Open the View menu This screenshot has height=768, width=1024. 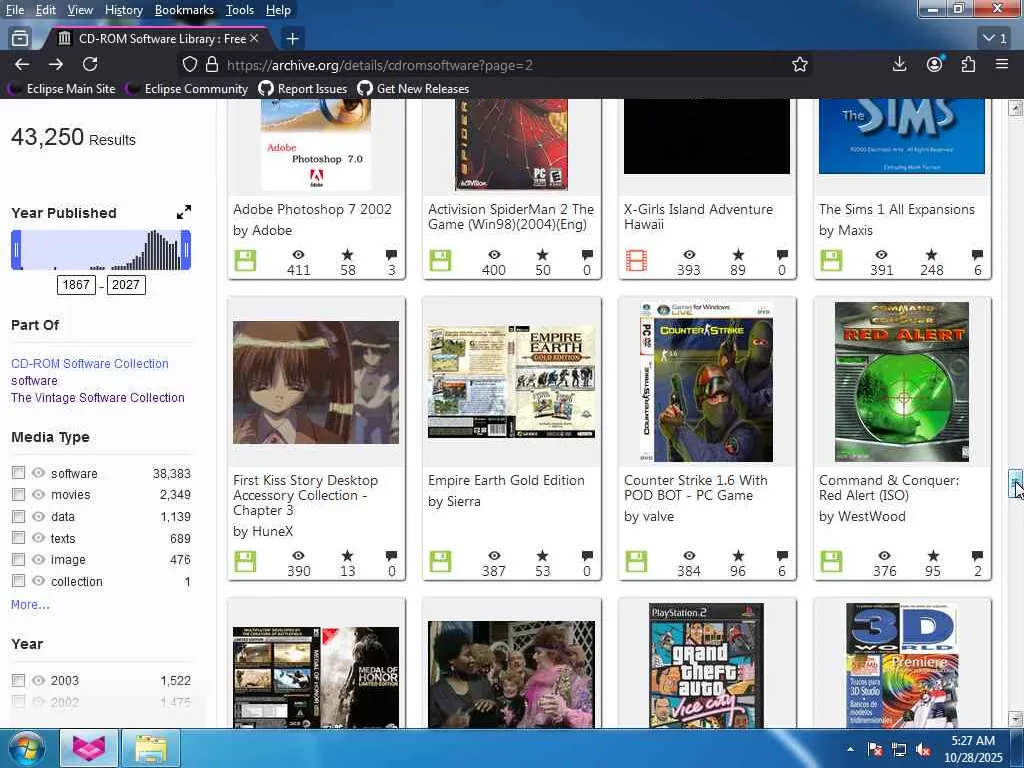click(80, 10)
